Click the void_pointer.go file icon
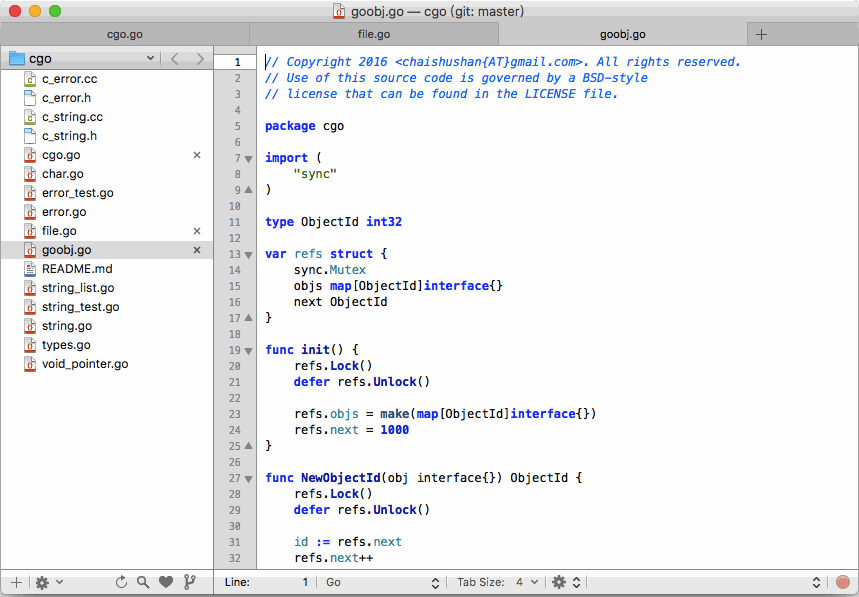This screenshot has width=859, height=597. pyautogui.click(x=30, y=364)
